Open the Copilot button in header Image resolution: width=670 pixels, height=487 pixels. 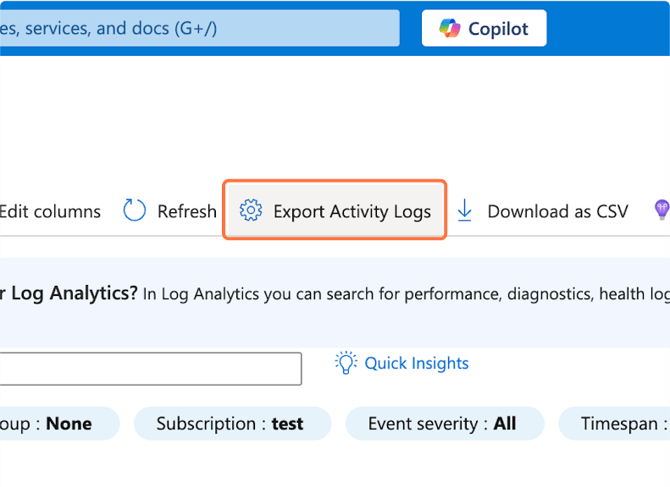[x=484, y=29]
